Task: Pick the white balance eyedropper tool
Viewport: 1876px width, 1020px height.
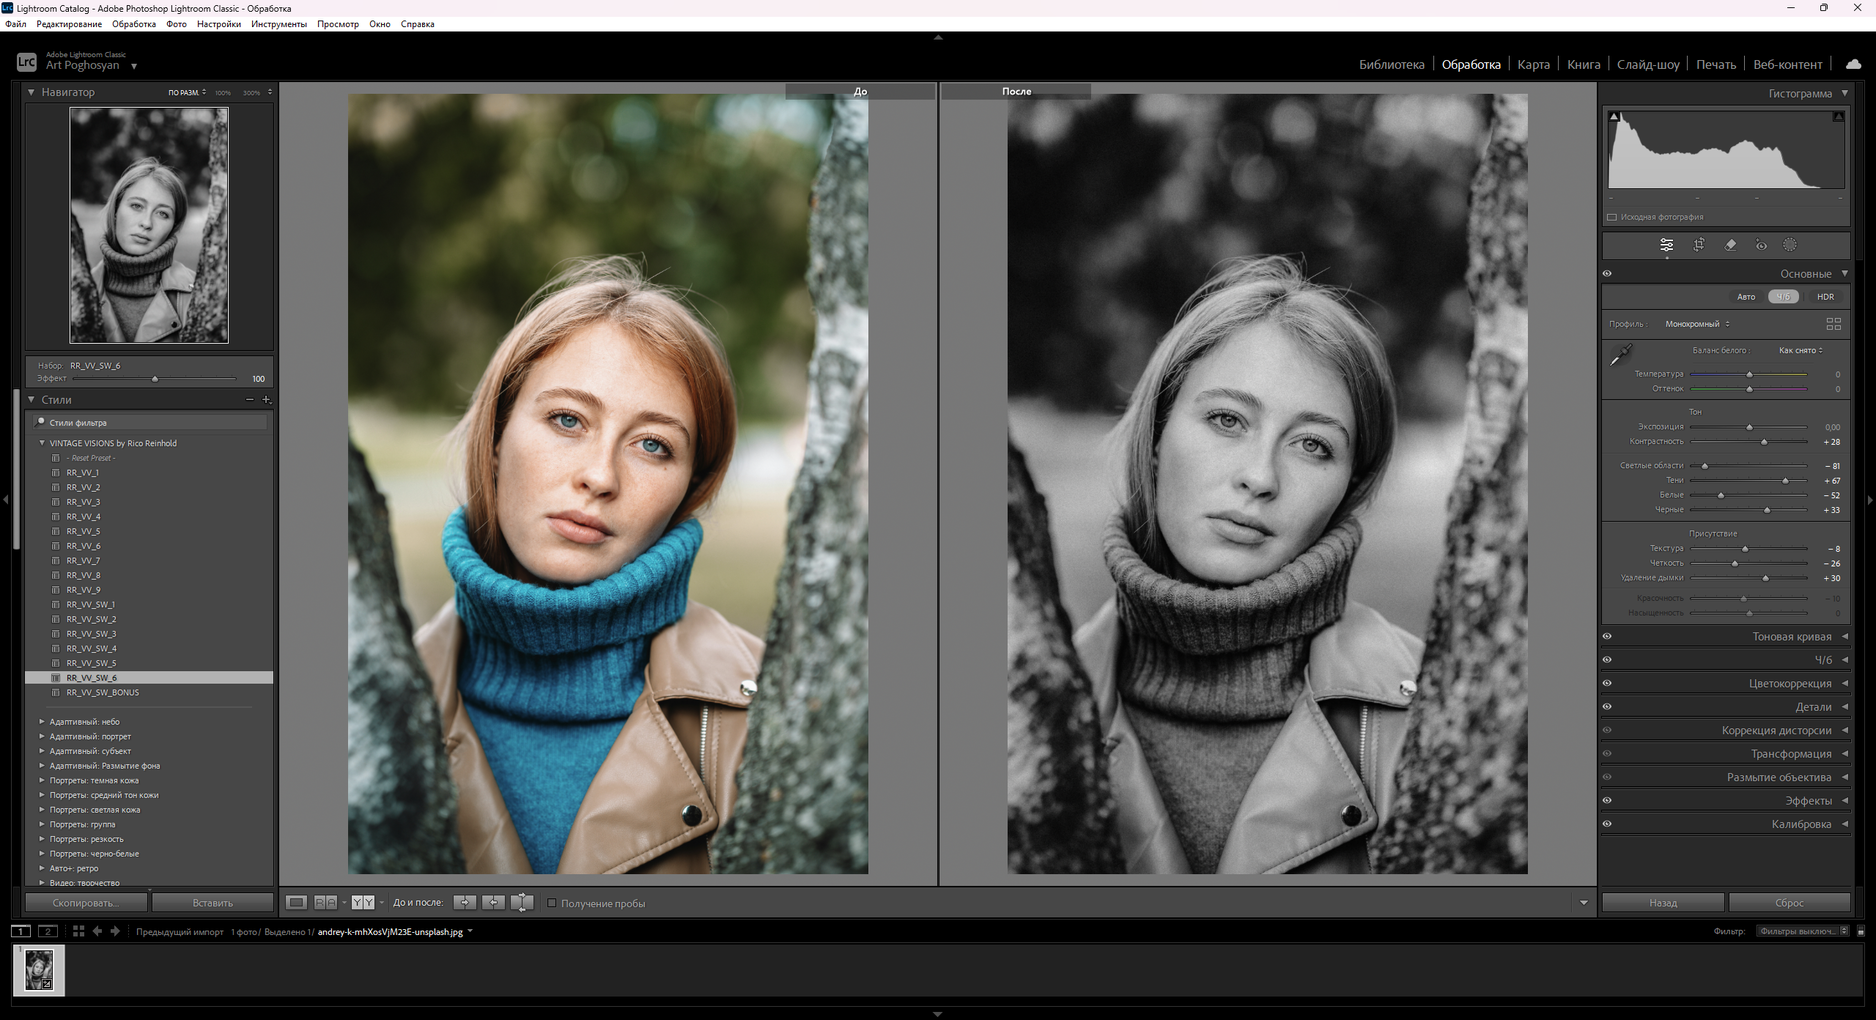Action: coord(1620,355)
